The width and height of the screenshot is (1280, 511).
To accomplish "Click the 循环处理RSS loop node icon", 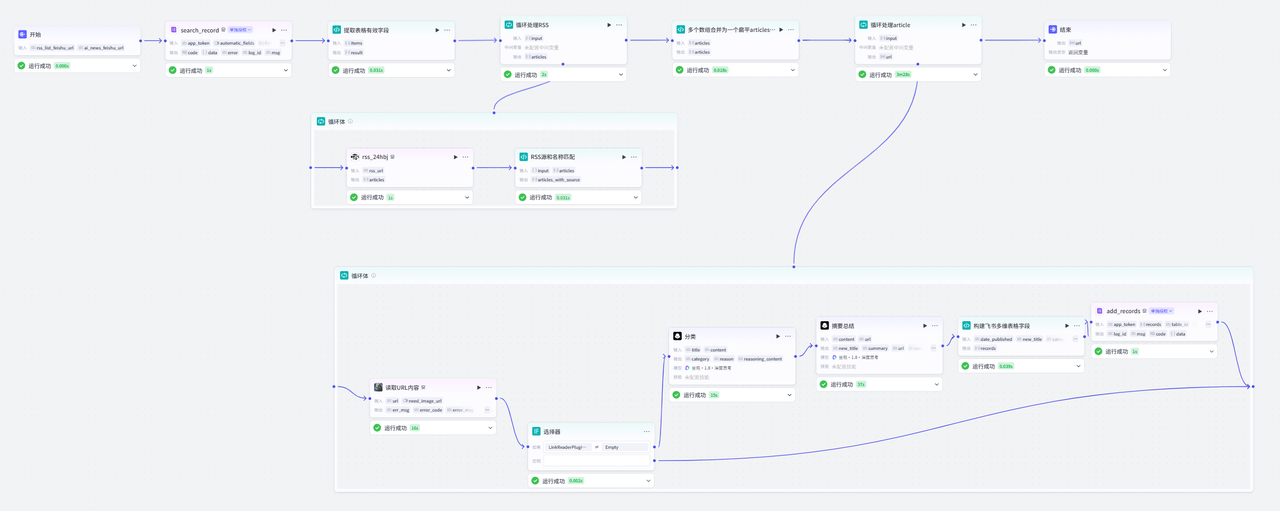I will click(509, 24).
